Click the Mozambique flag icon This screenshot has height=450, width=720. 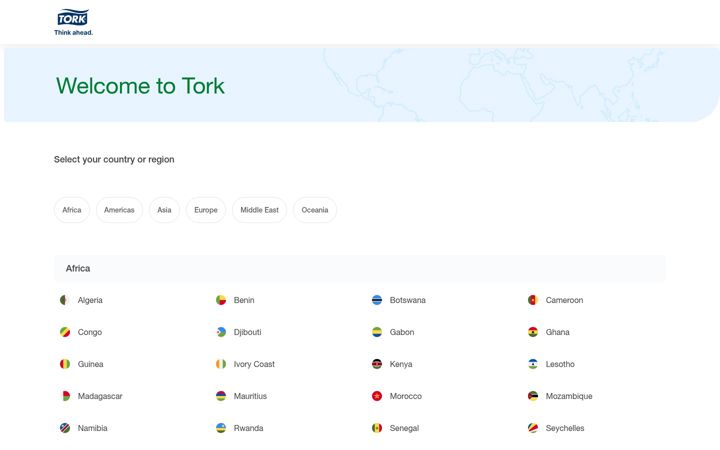tap(533, 396)
